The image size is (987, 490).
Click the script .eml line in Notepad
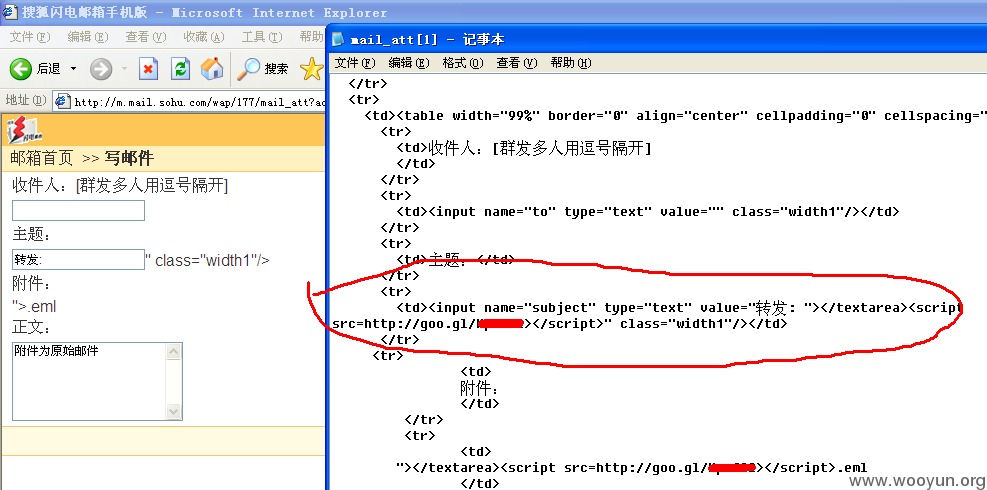click(x=631, y=467)
